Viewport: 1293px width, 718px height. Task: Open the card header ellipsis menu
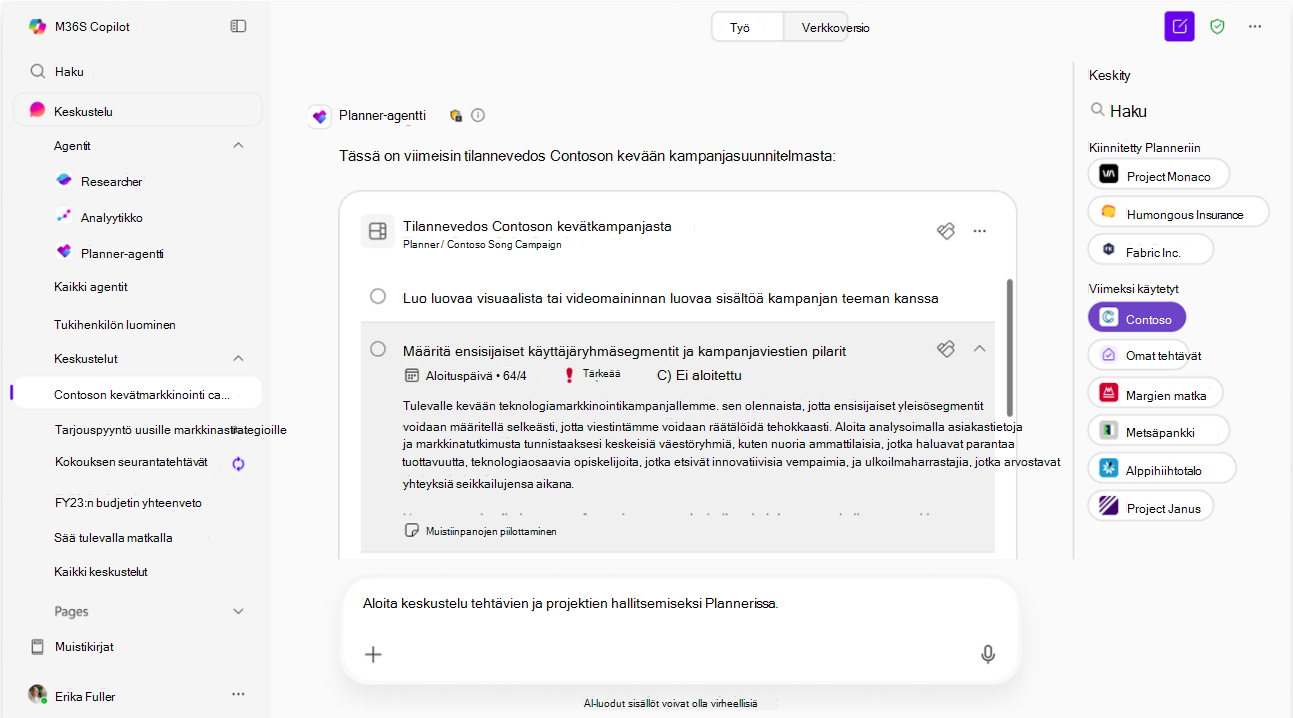(980, 231)
